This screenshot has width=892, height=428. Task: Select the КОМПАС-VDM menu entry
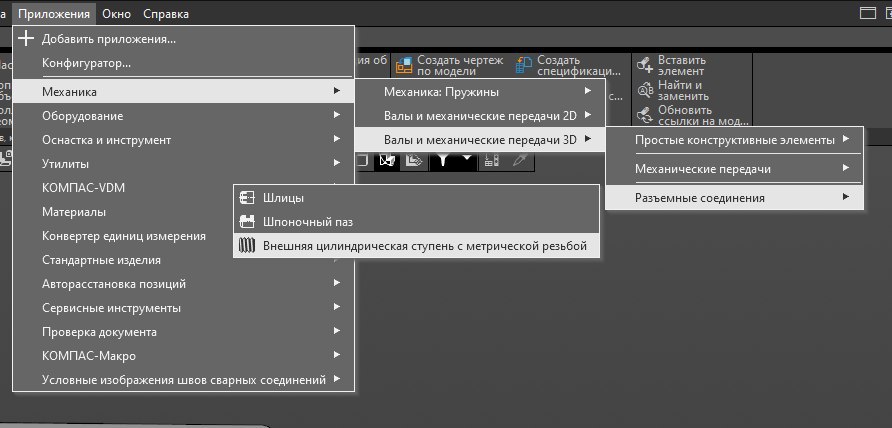pyautogui.click(x=123, y=188)
